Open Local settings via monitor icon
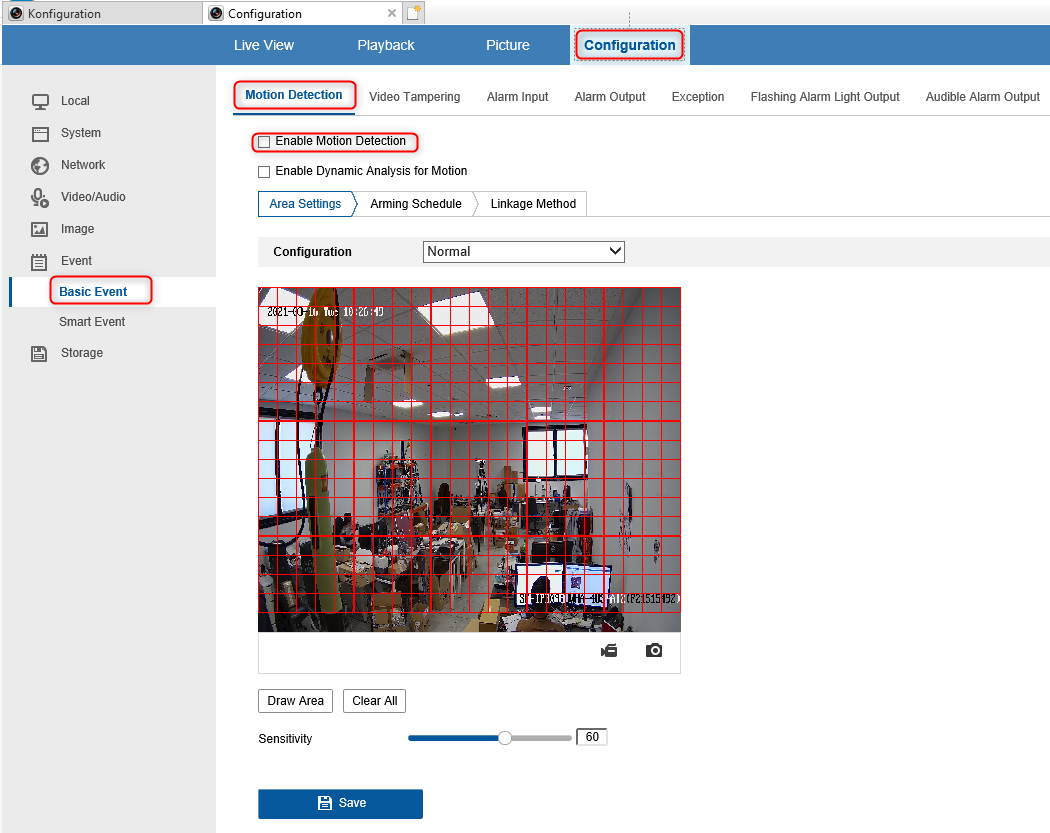The image size is (1050, 833). pyautogui.click(x=40, y=101)
